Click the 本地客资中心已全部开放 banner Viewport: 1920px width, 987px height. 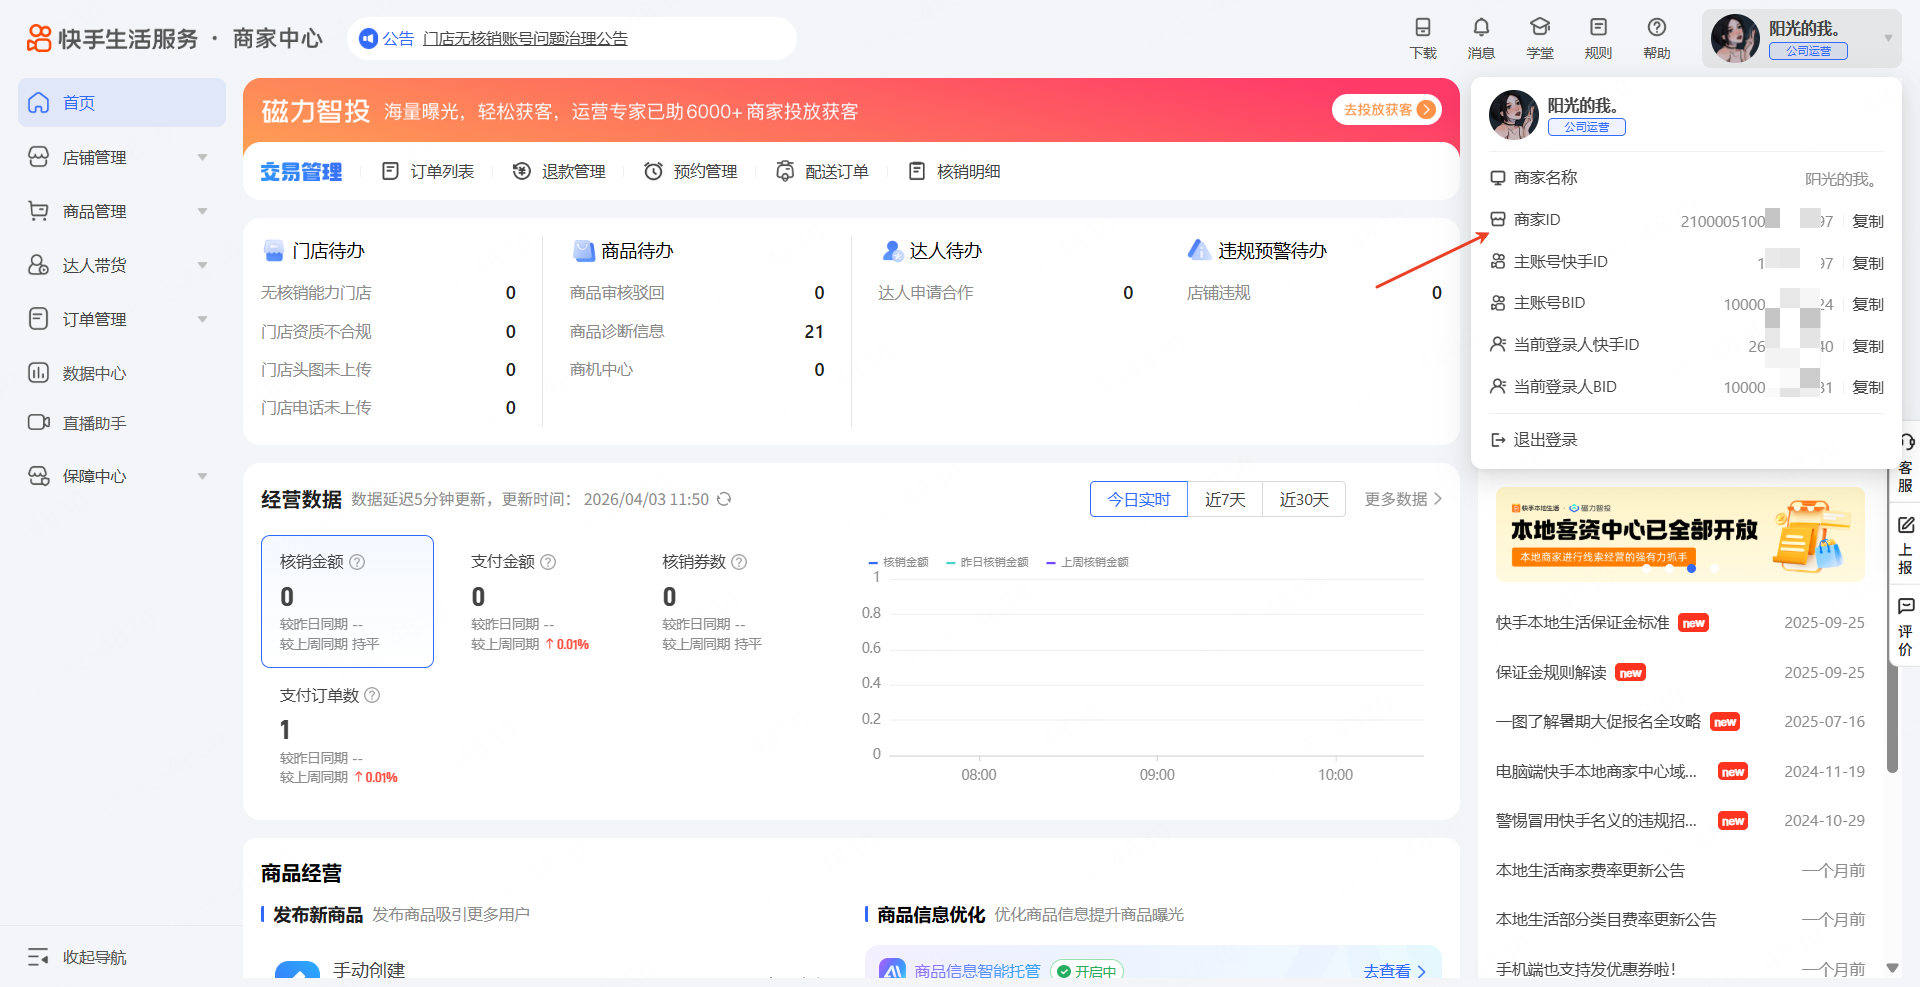[x=1680, y=534]
